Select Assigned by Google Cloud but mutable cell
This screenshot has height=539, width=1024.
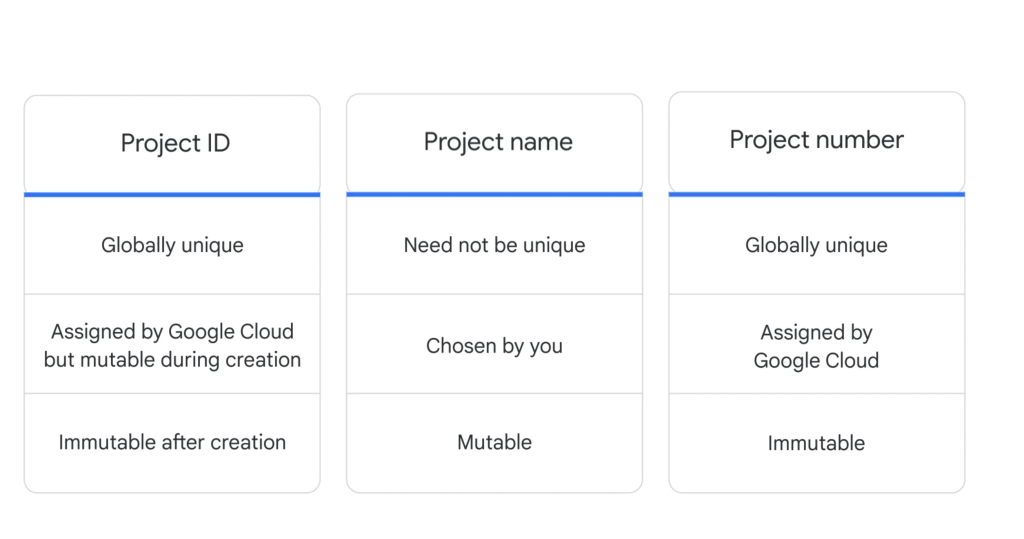click(172, 344)
